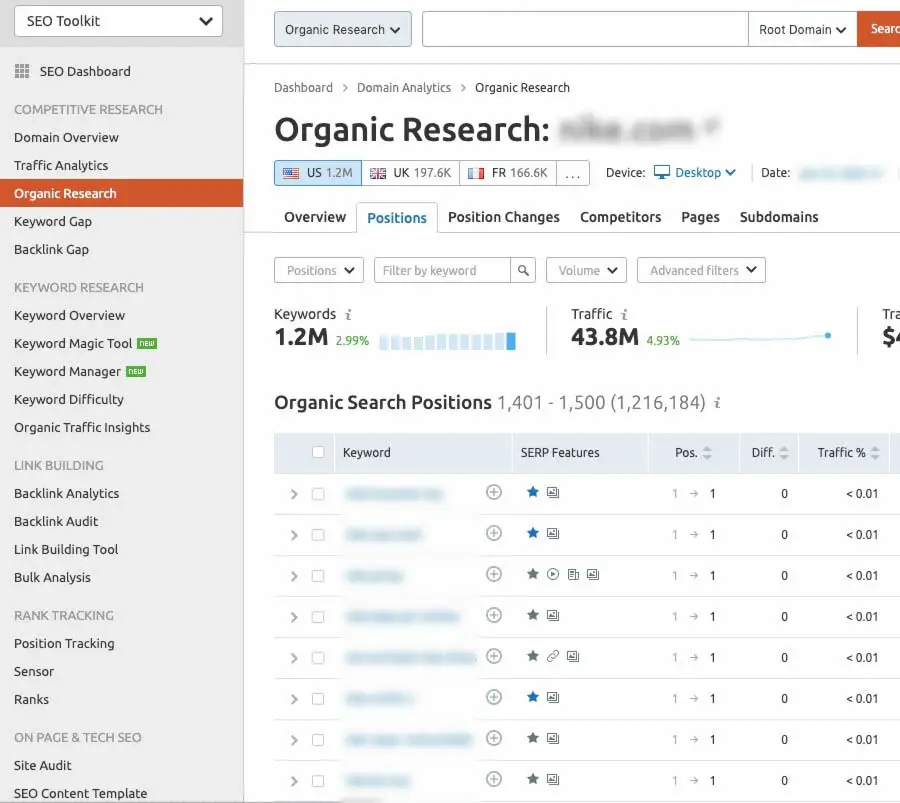Go to the Competitors tab
This screenshot has height=803, width=900.
[x=620, y=218]
